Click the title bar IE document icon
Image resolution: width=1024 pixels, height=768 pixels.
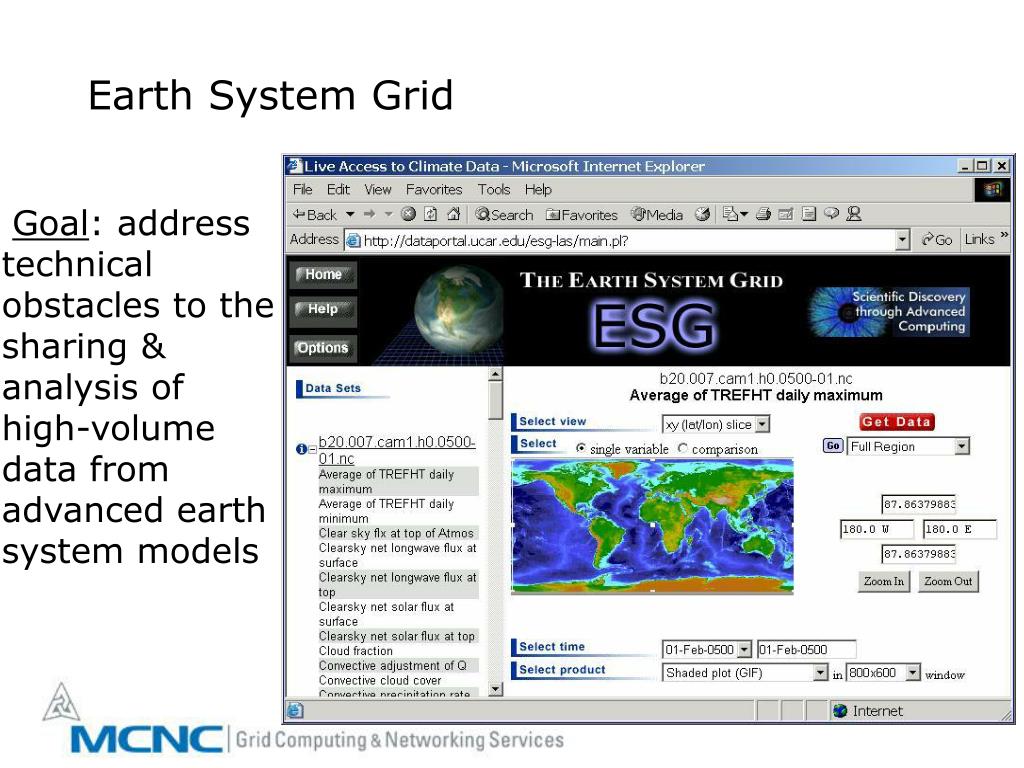(x=295, y=166)
